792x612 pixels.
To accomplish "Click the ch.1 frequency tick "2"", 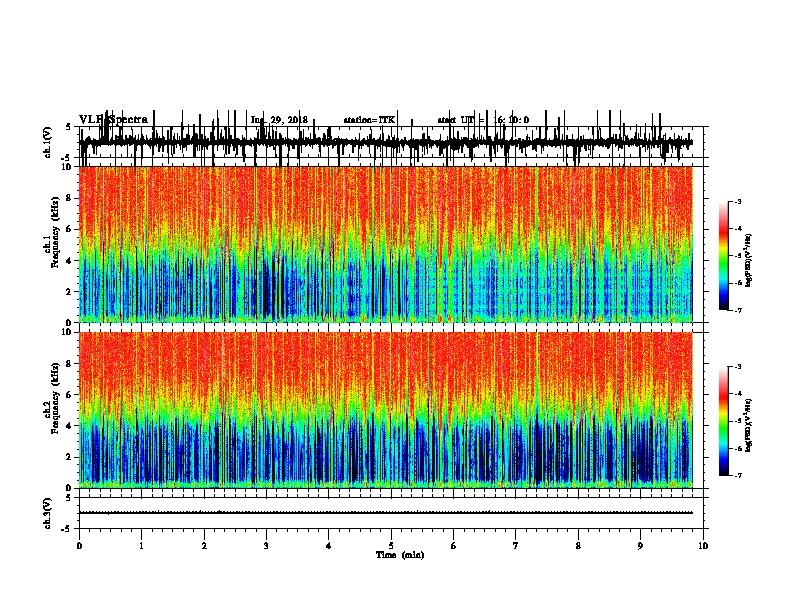I will 69,291.
